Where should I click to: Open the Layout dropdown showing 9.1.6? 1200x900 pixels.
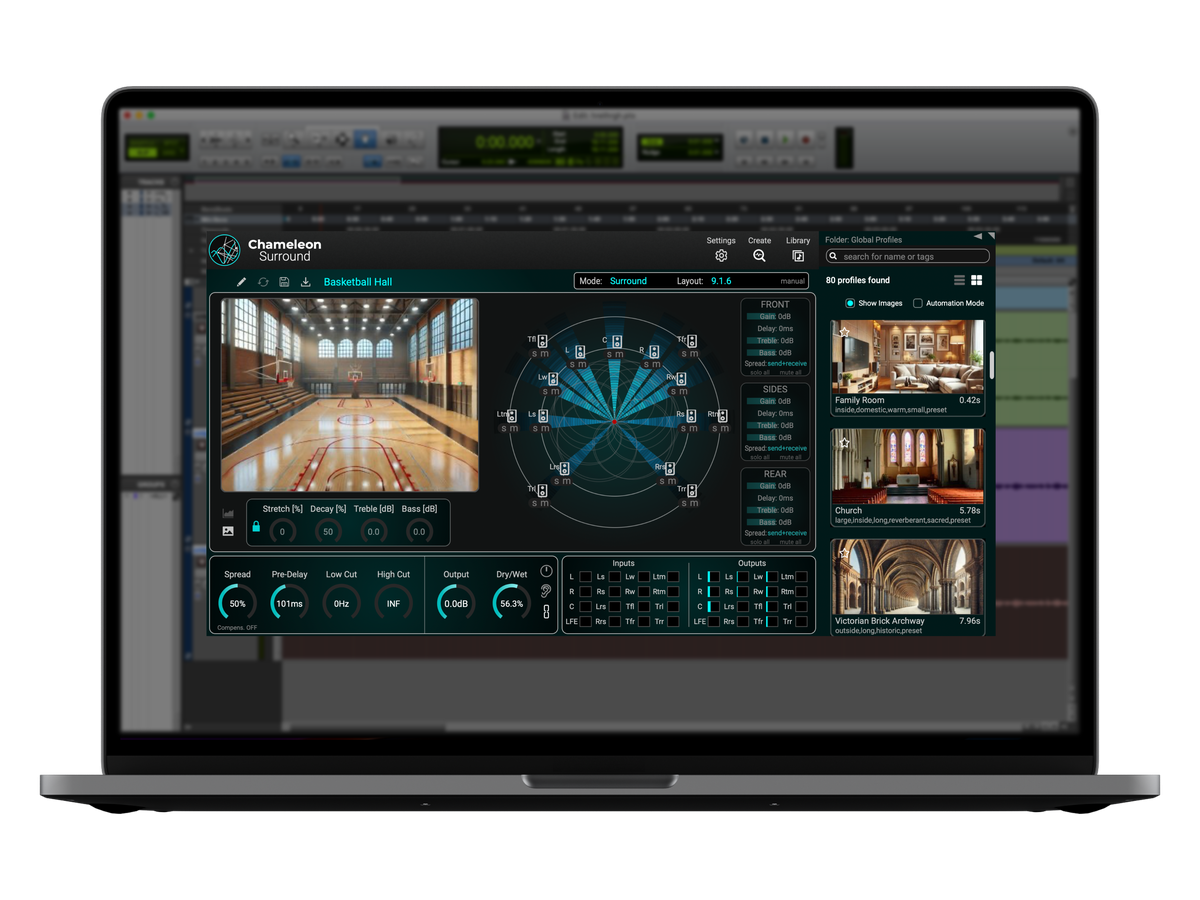point(721,281)
